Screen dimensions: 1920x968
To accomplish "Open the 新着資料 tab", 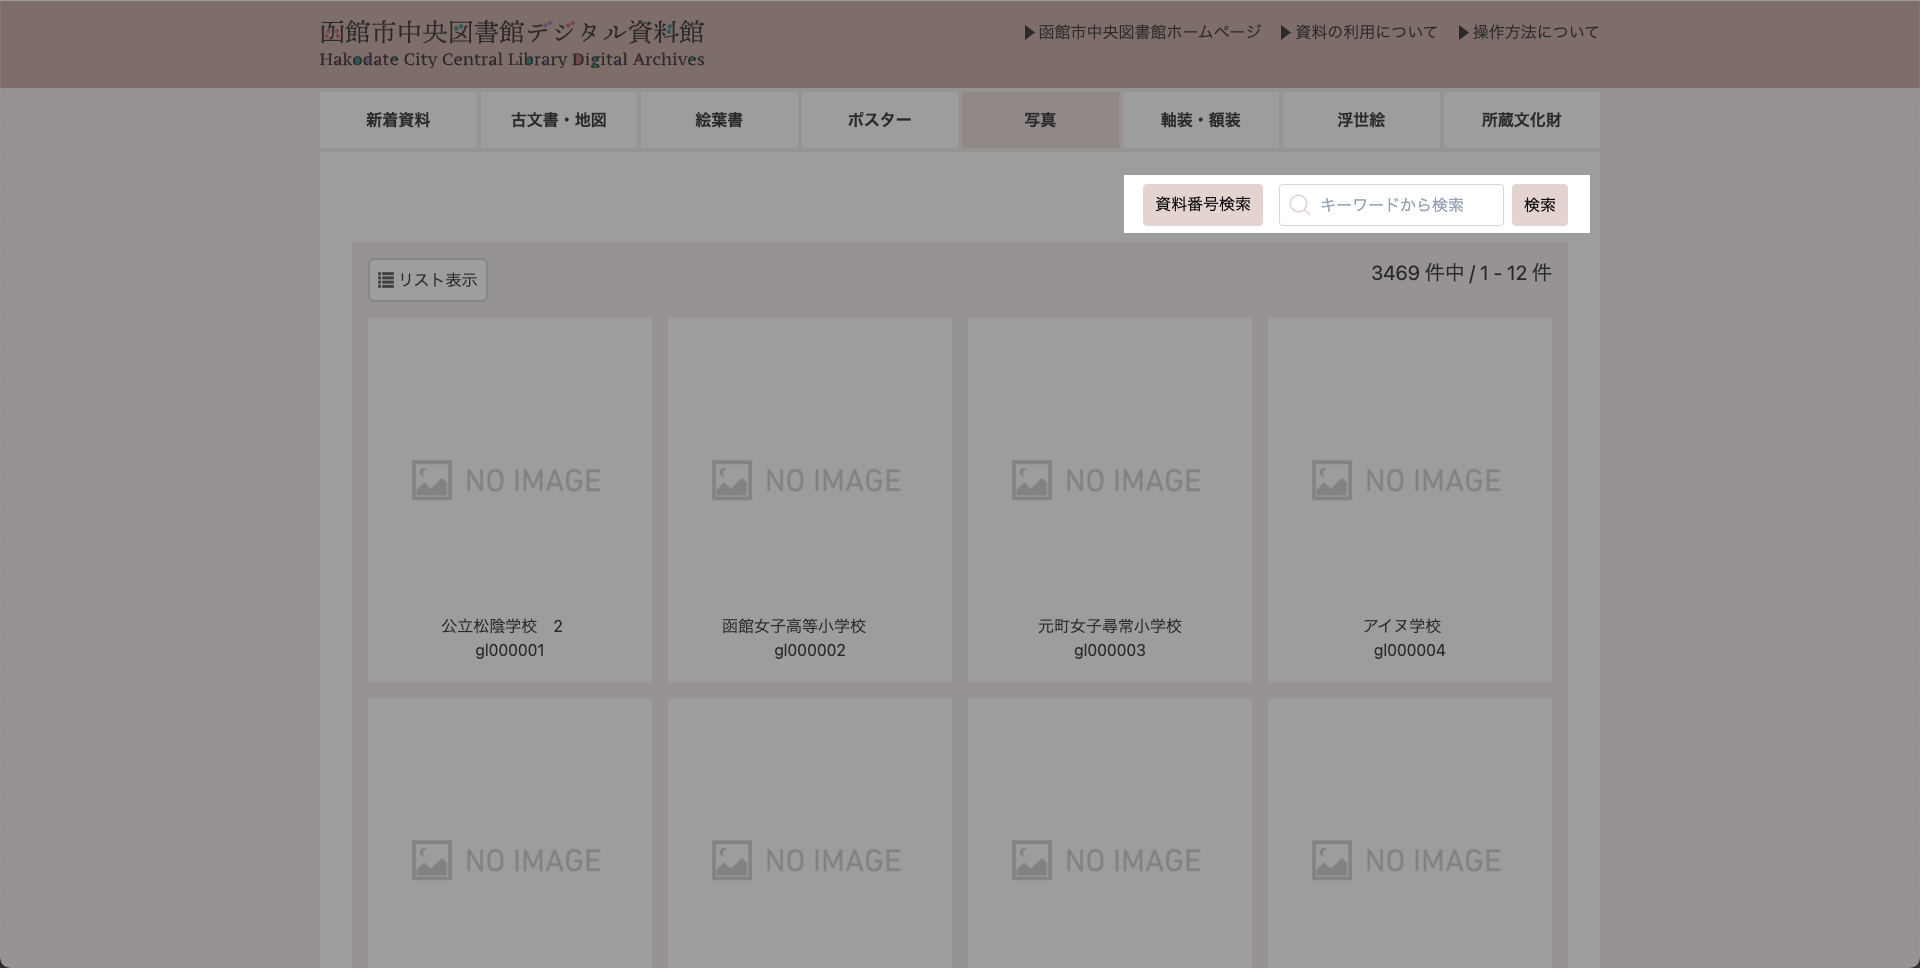I will pyautogui.click(x=398, y=120).
